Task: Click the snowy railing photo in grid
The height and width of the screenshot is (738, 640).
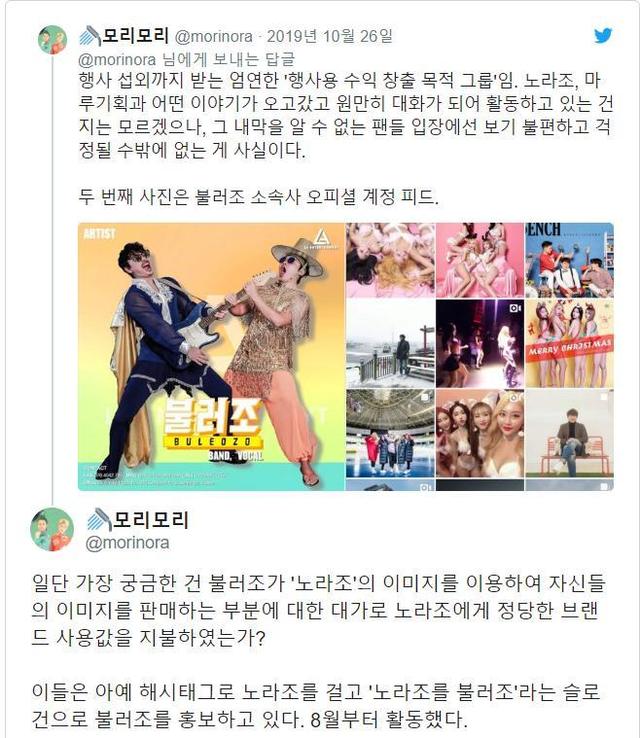Action: [x=391, y=344]
